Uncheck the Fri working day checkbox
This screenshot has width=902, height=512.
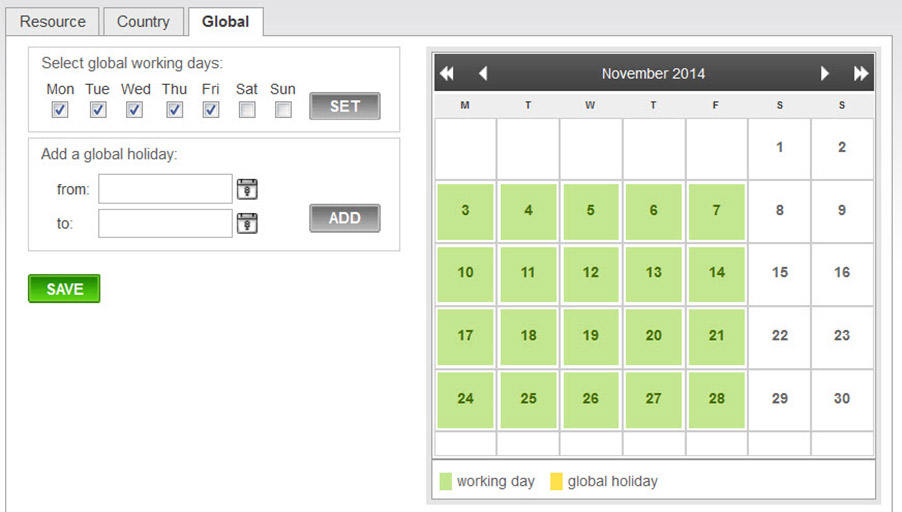211,109
